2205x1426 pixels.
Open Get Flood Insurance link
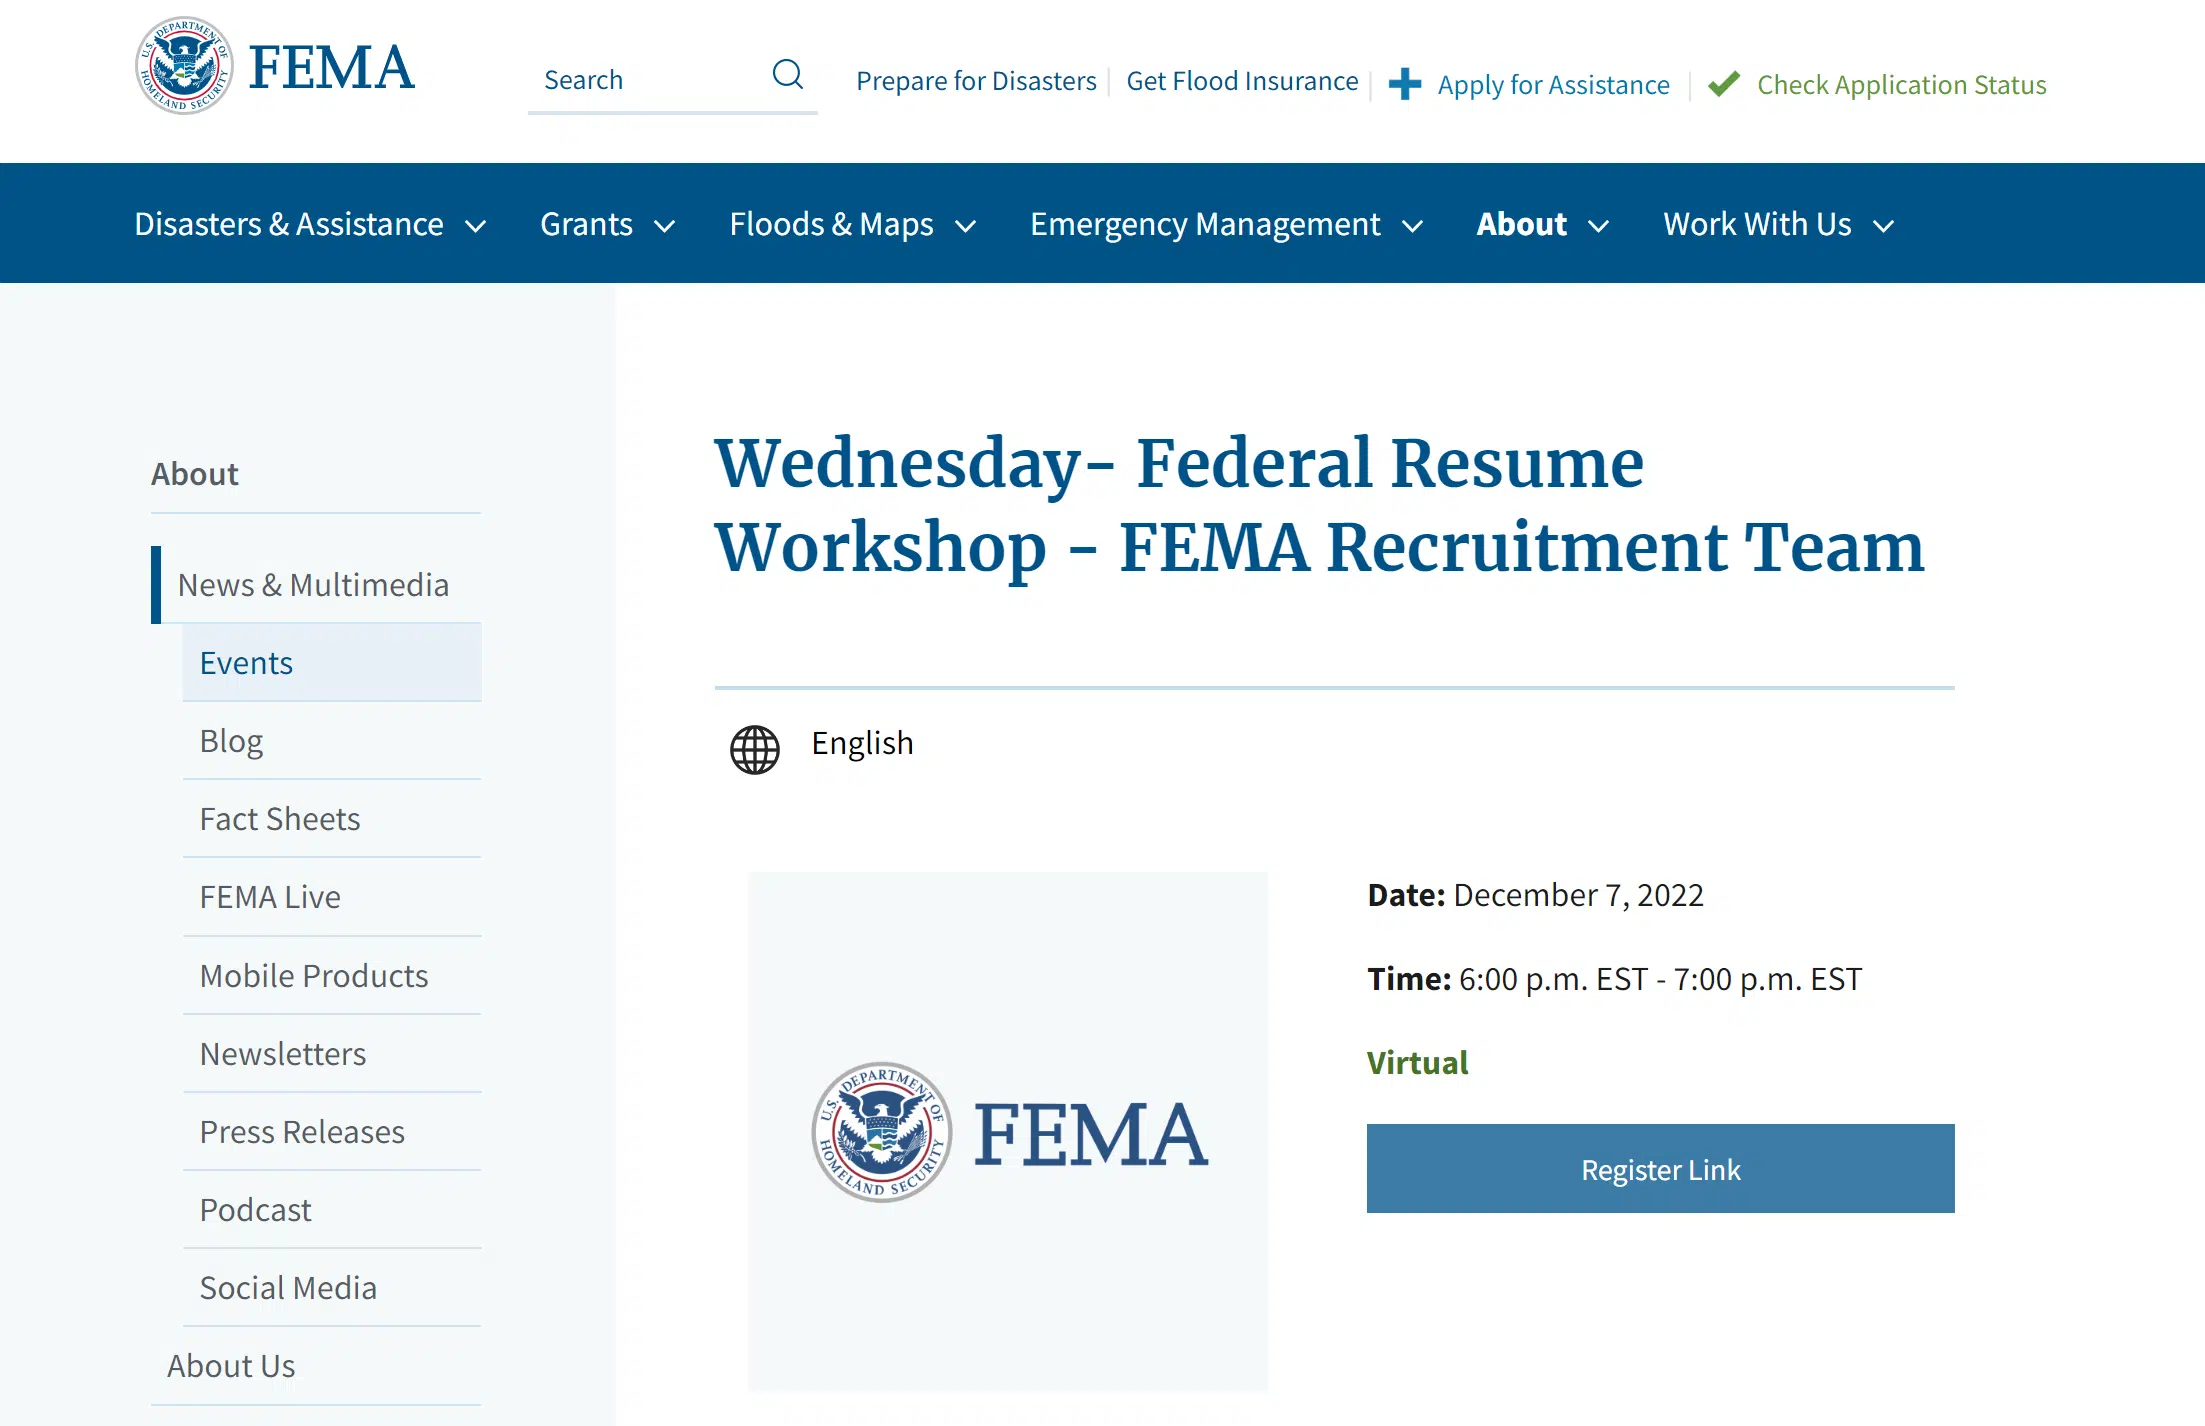(x=1242, y=81)
